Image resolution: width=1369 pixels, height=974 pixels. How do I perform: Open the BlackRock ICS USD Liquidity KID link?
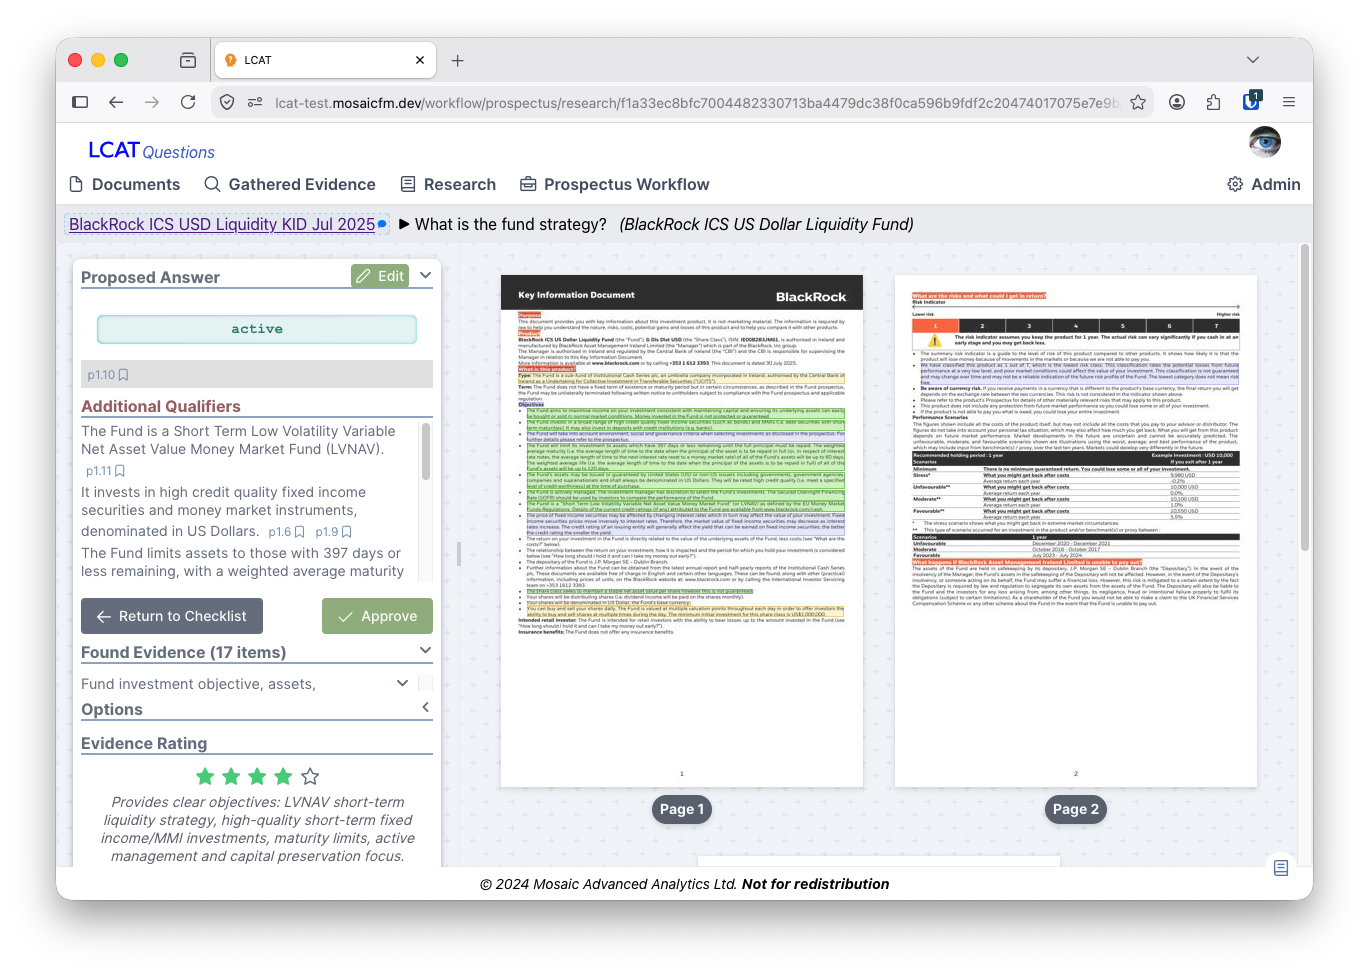[x=222, y=224]
